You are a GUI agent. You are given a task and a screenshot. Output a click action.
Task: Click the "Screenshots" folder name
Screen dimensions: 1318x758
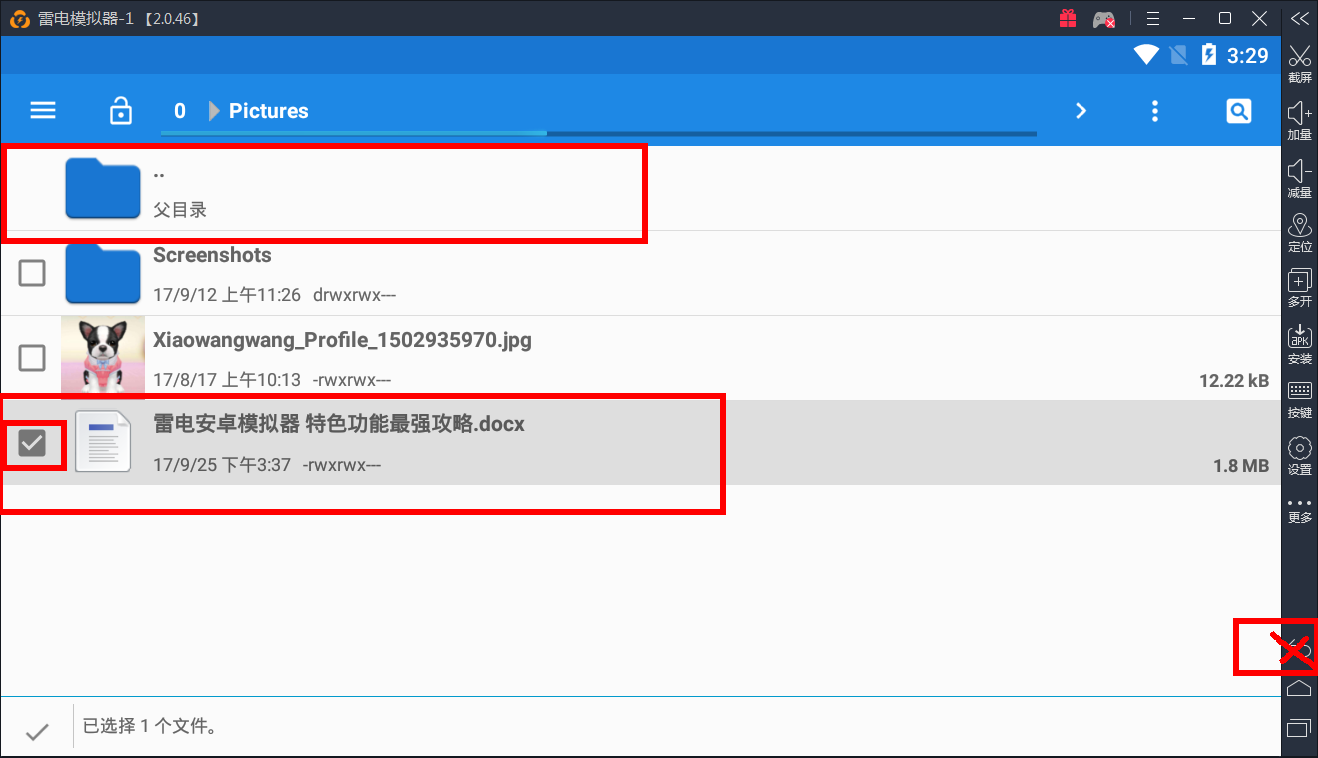(212, 255)
